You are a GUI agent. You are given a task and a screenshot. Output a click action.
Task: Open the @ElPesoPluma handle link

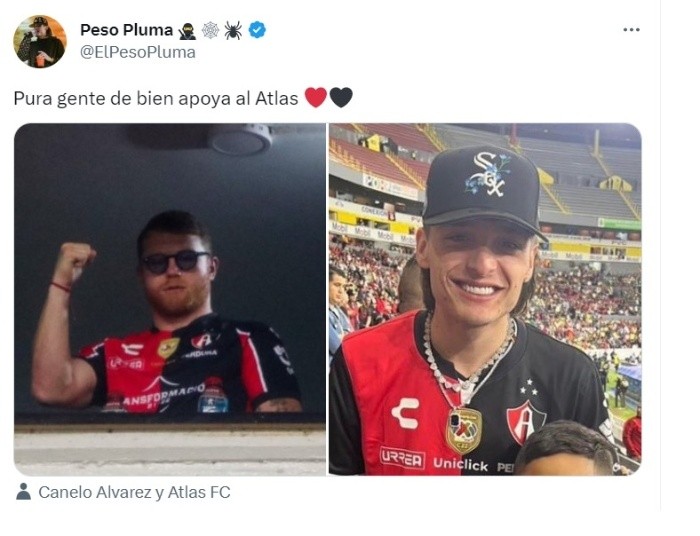point(138,52)
